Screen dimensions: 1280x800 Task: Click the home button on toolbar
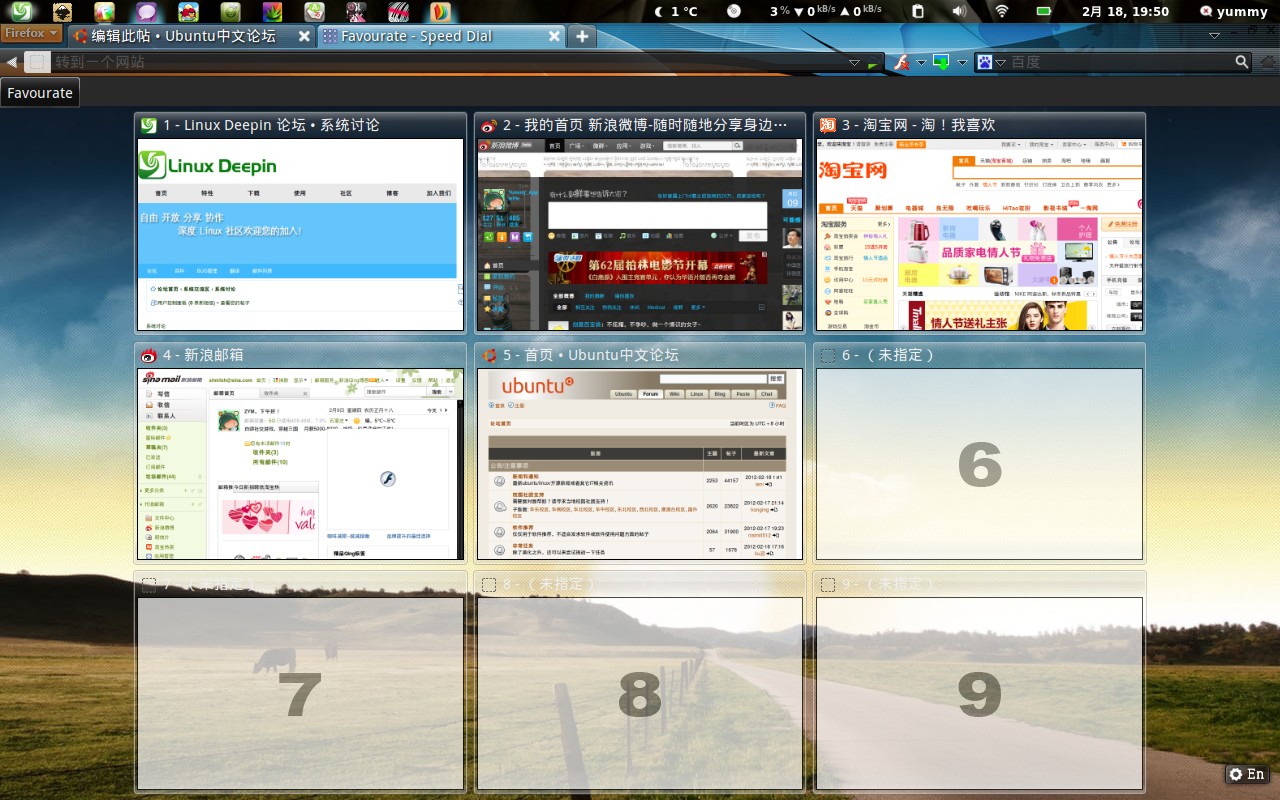point(1268,62)
